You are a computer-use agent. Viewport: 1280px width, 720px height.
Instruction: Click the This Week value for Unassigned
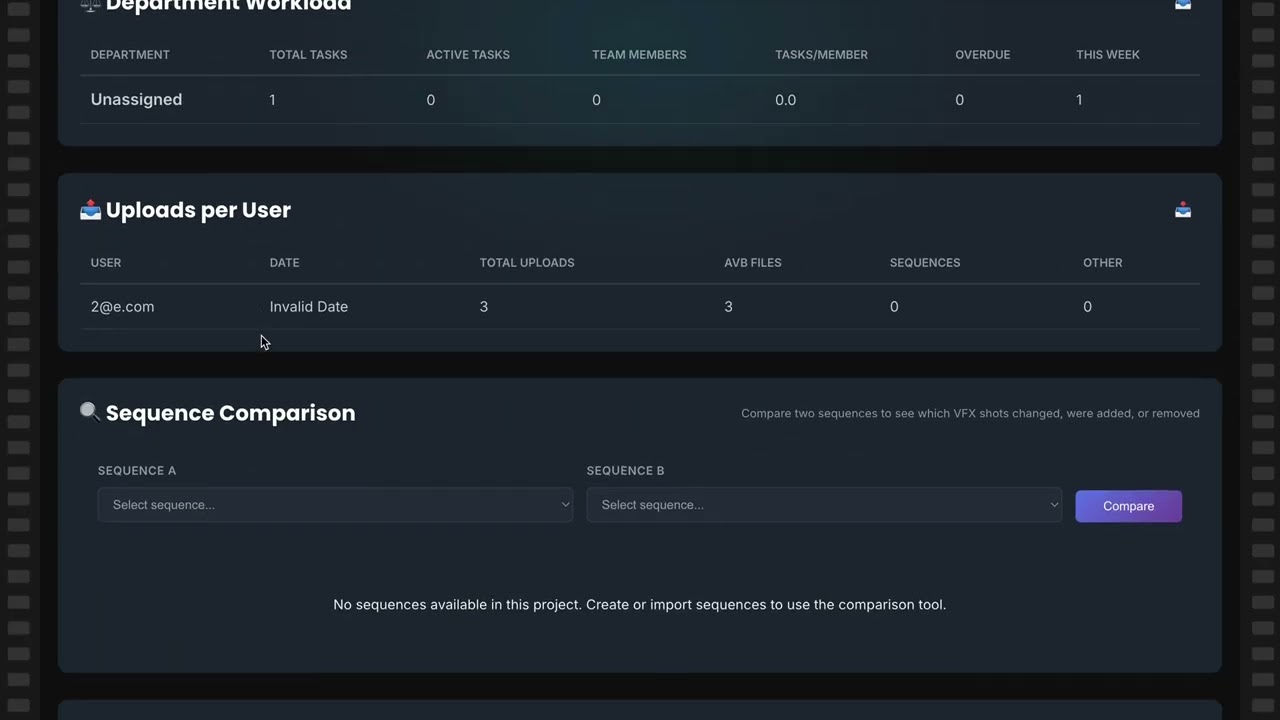[1079, 100]
